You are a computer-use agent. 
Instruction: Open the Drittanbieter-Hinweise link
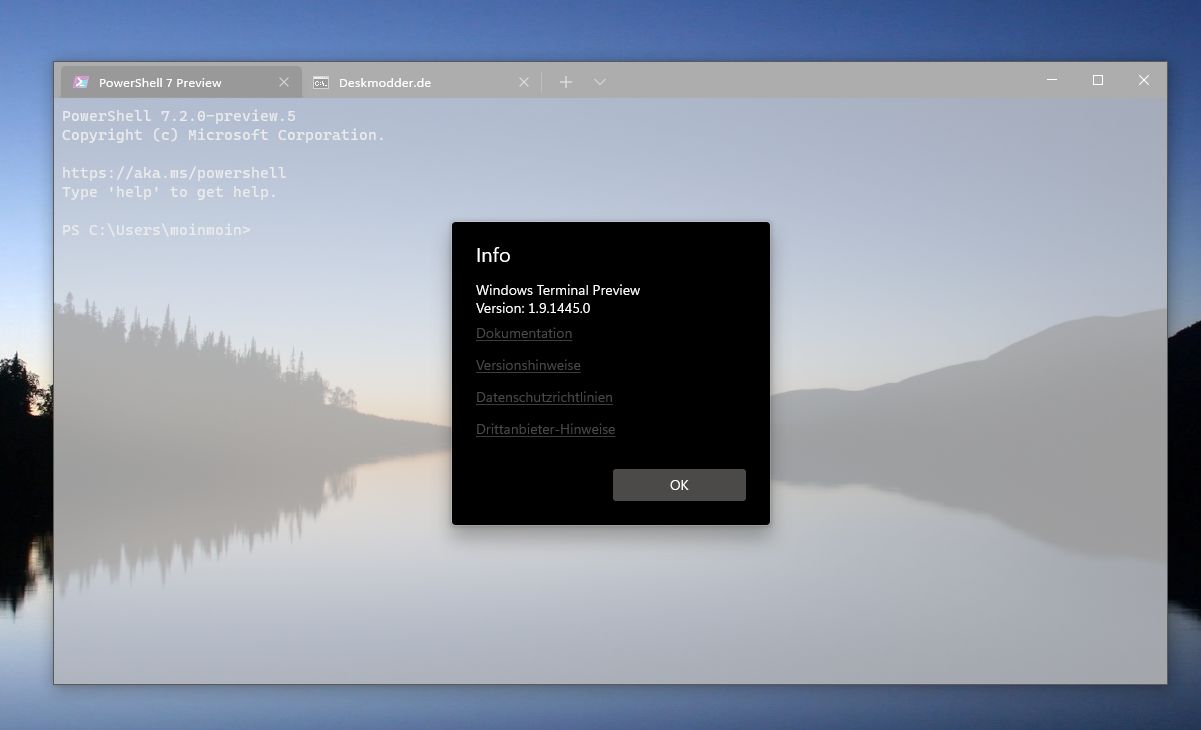545,429
